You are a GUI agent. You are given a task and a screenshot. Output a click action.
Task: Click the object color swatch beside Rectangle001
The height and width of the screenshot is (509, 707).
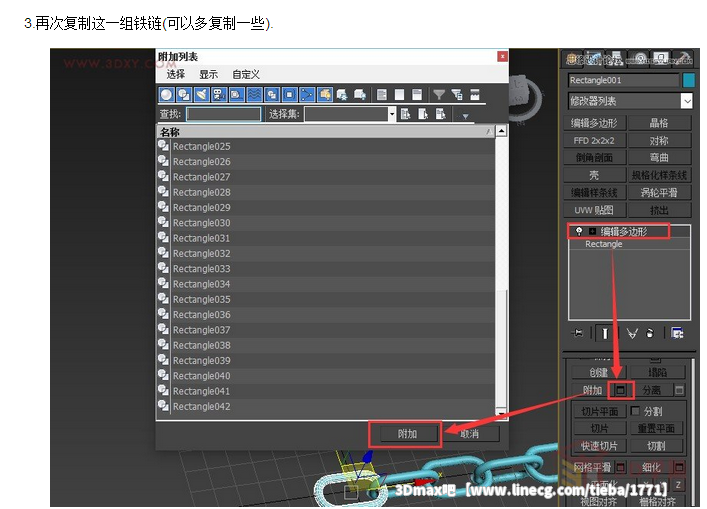point(688,80)
